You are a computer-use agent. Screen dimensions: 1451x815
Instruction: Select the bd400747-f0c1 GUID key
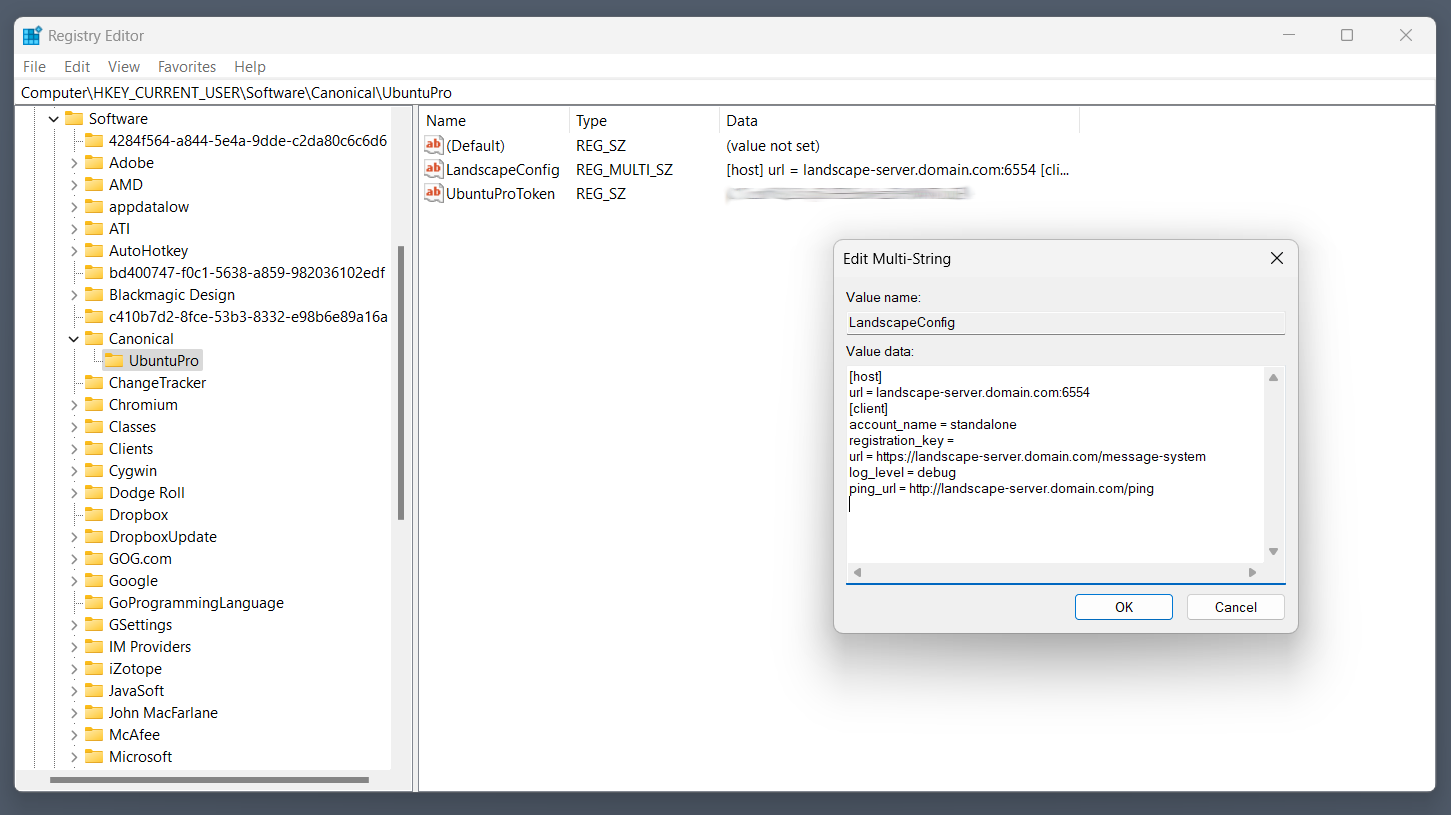(247, 273)
